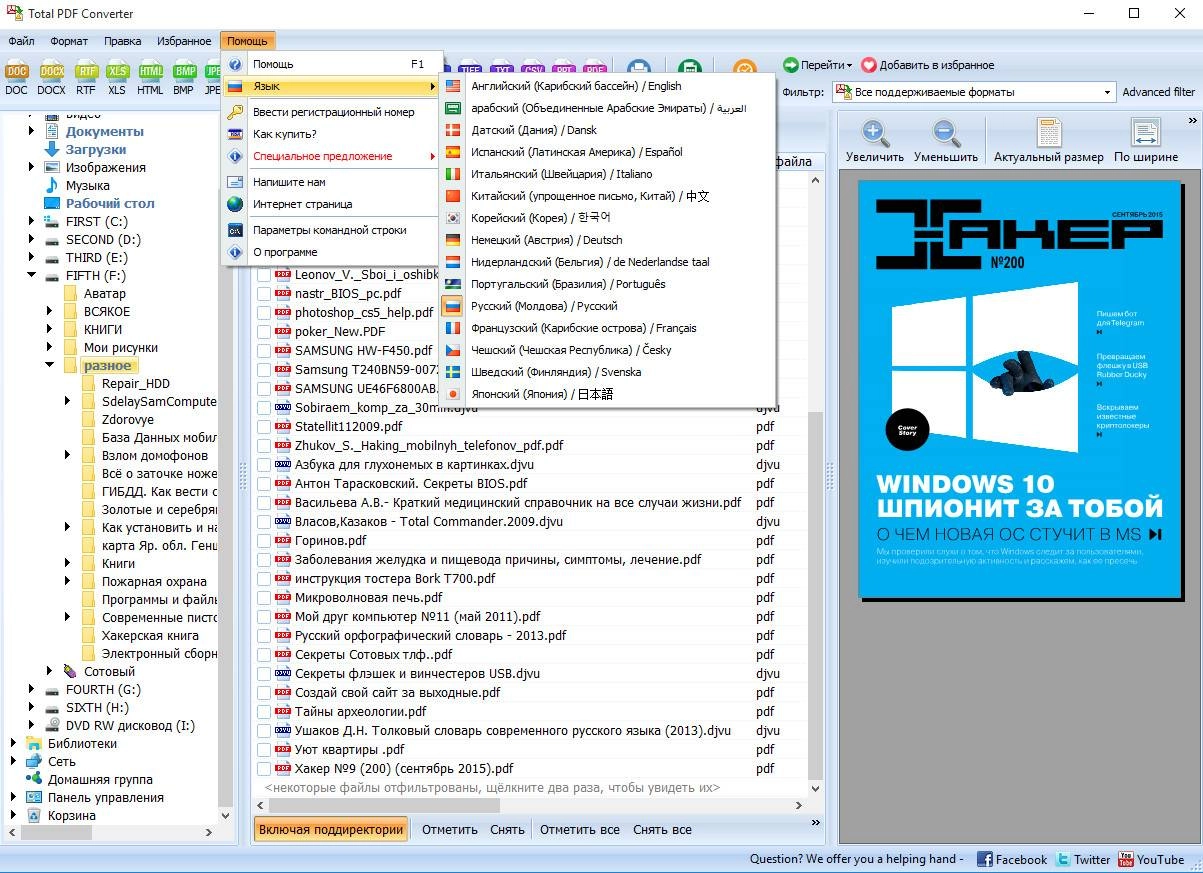The width and height of the screenshot is (1203, 873).
Task: Fit preview По ширине
Action: 1146,141
